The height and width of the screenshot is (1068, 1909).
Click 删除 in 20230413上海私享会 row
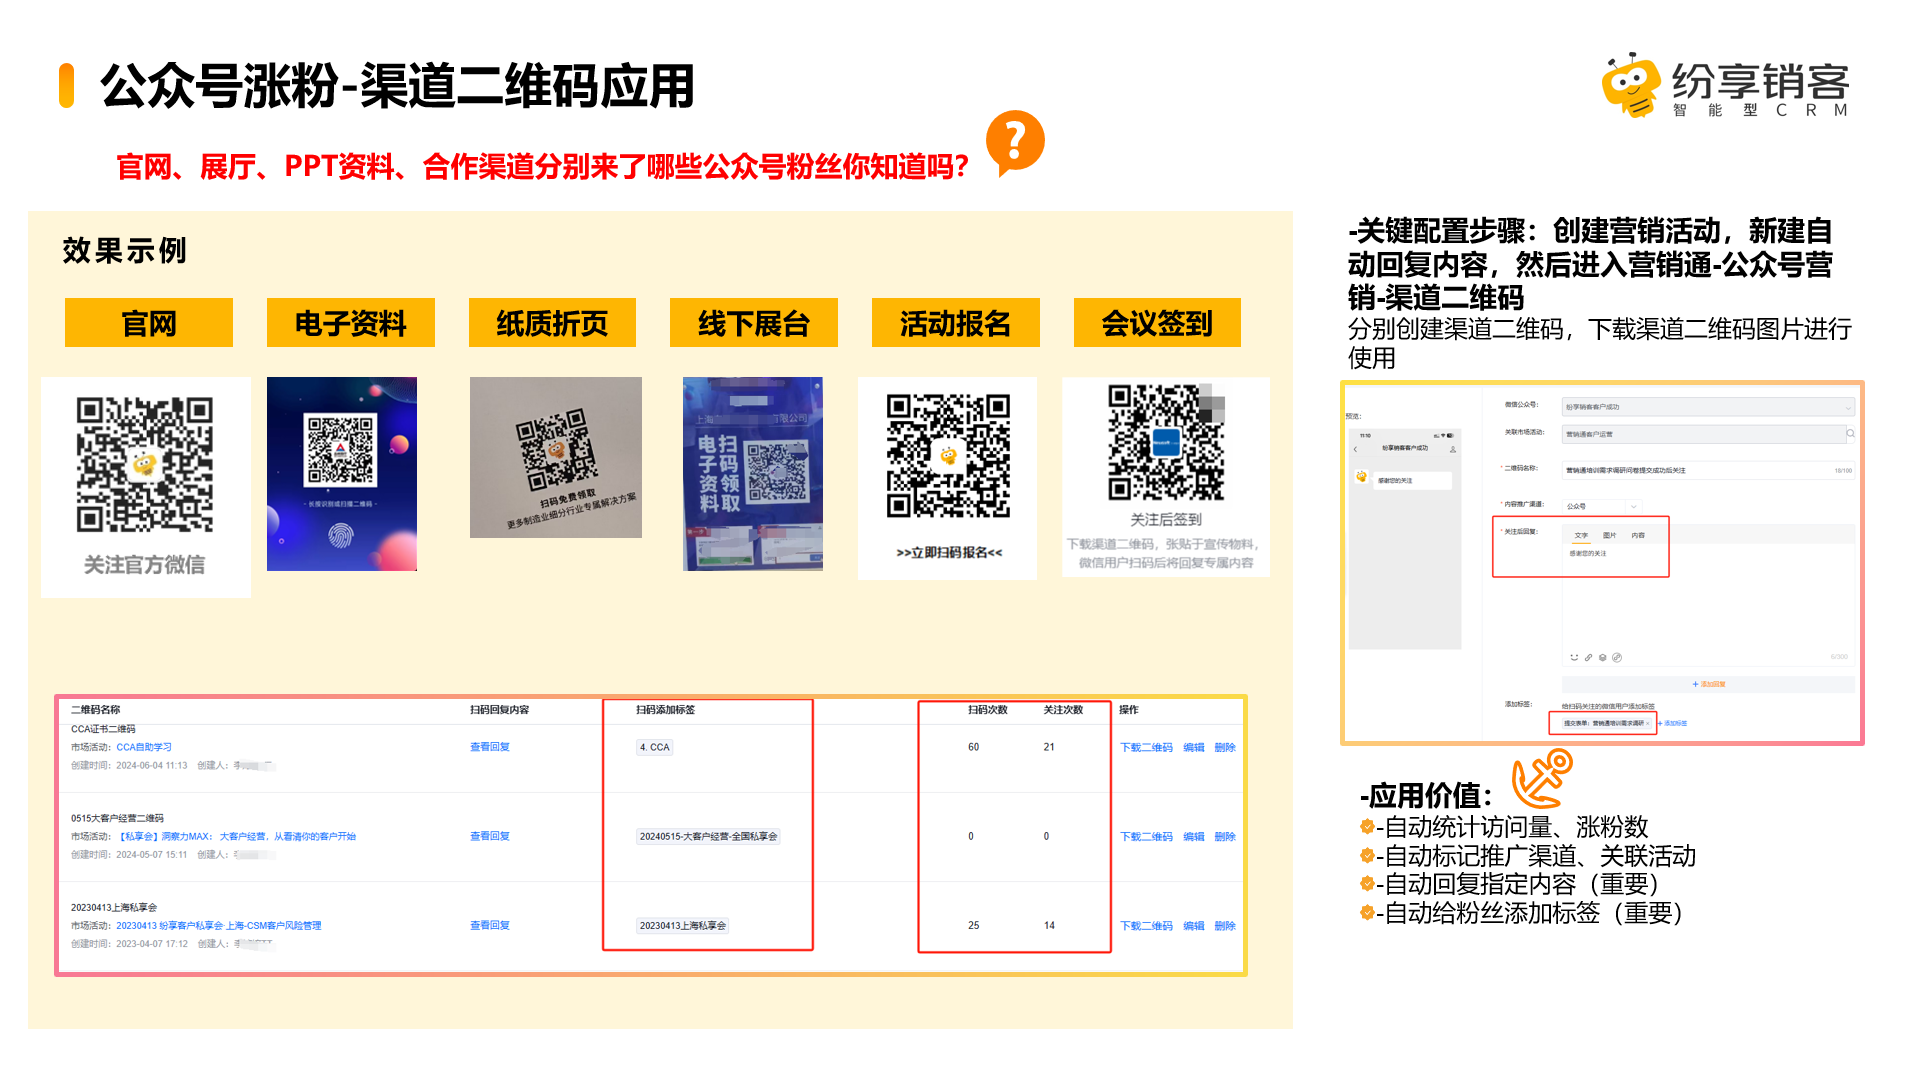pos(1225,926)
